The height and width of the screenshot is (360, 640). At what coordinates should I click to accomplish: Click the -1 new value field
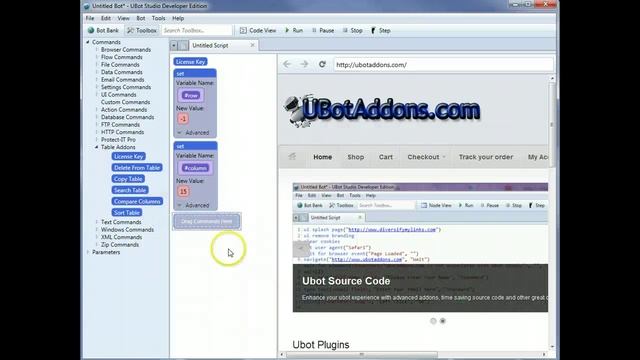183,119
